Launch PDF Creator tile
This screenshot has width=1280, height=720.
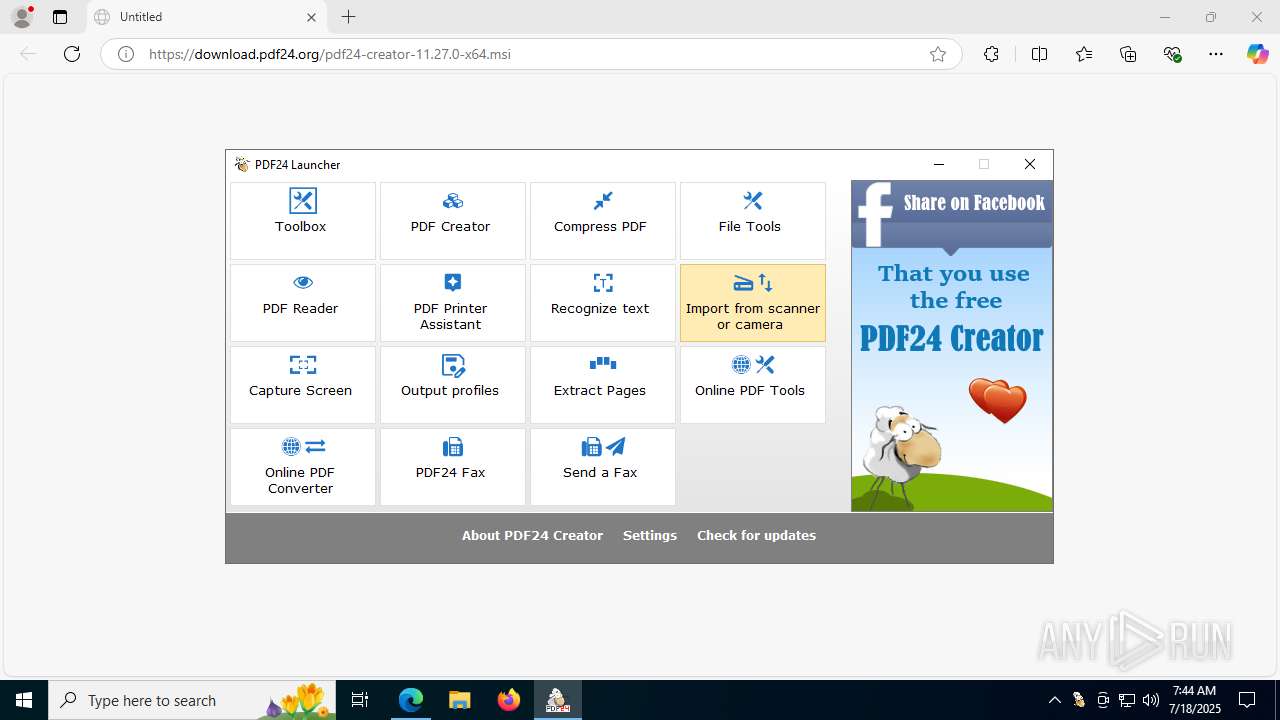pyautogui.click(x=453, y=221)
